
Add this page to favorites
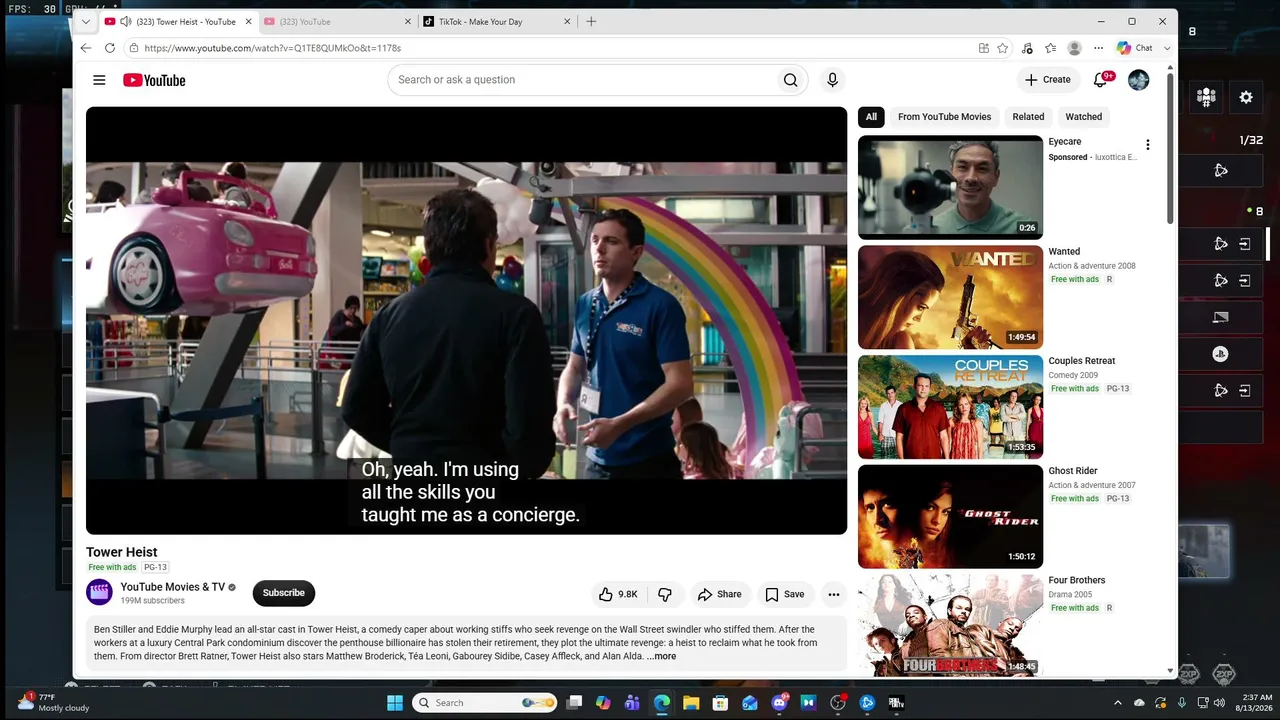pos(1003,48)
